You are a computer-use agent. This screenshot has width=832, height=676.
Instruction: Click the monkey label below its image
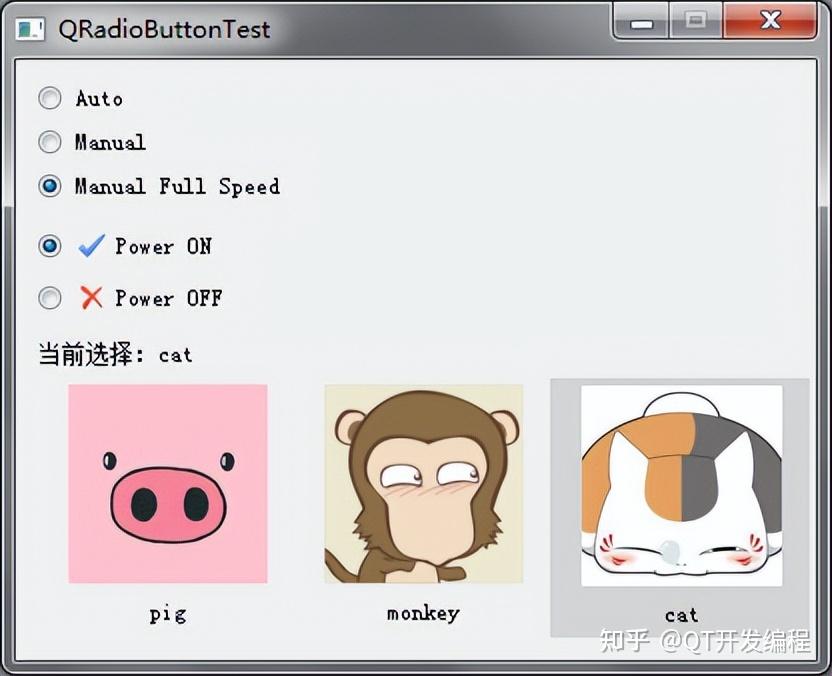tap(421, 614)
